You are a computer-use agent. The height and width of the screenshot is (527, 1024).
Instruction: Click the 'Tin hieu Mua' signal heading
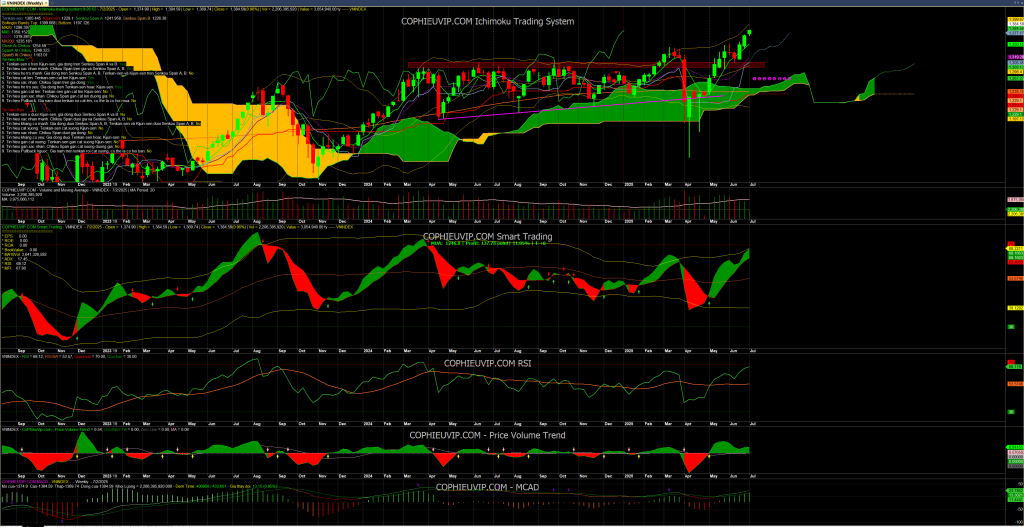tap(13, 59)
